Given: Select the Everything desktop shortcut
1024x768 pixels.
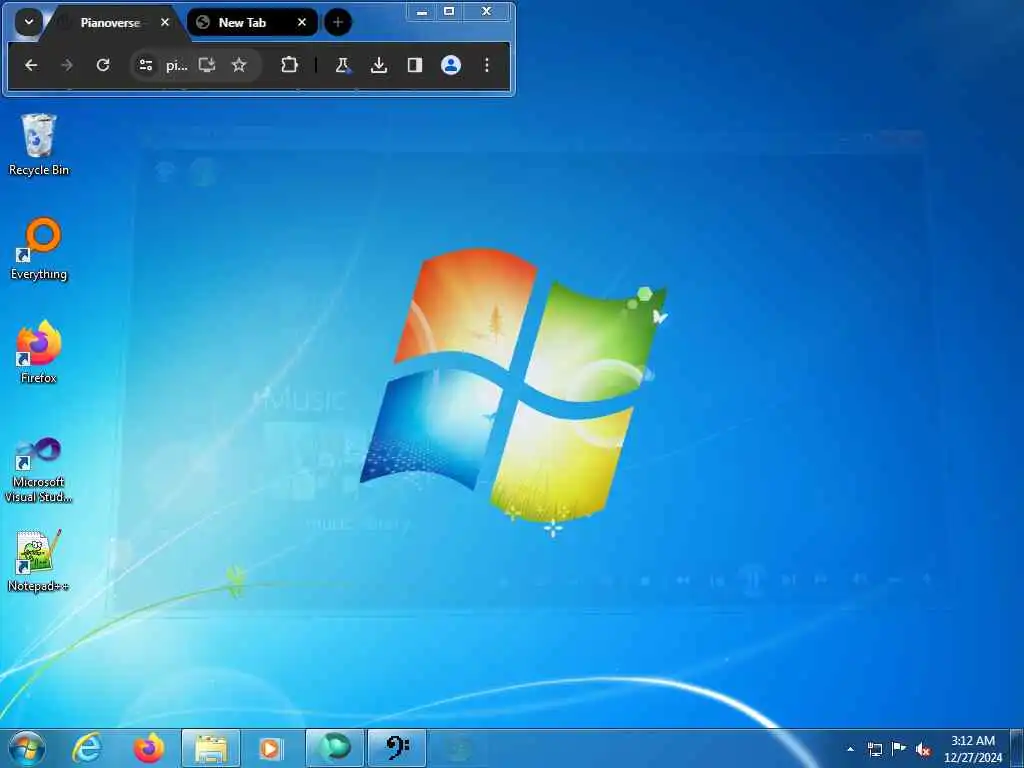Looking at the screenshot, I should [39, 249].
